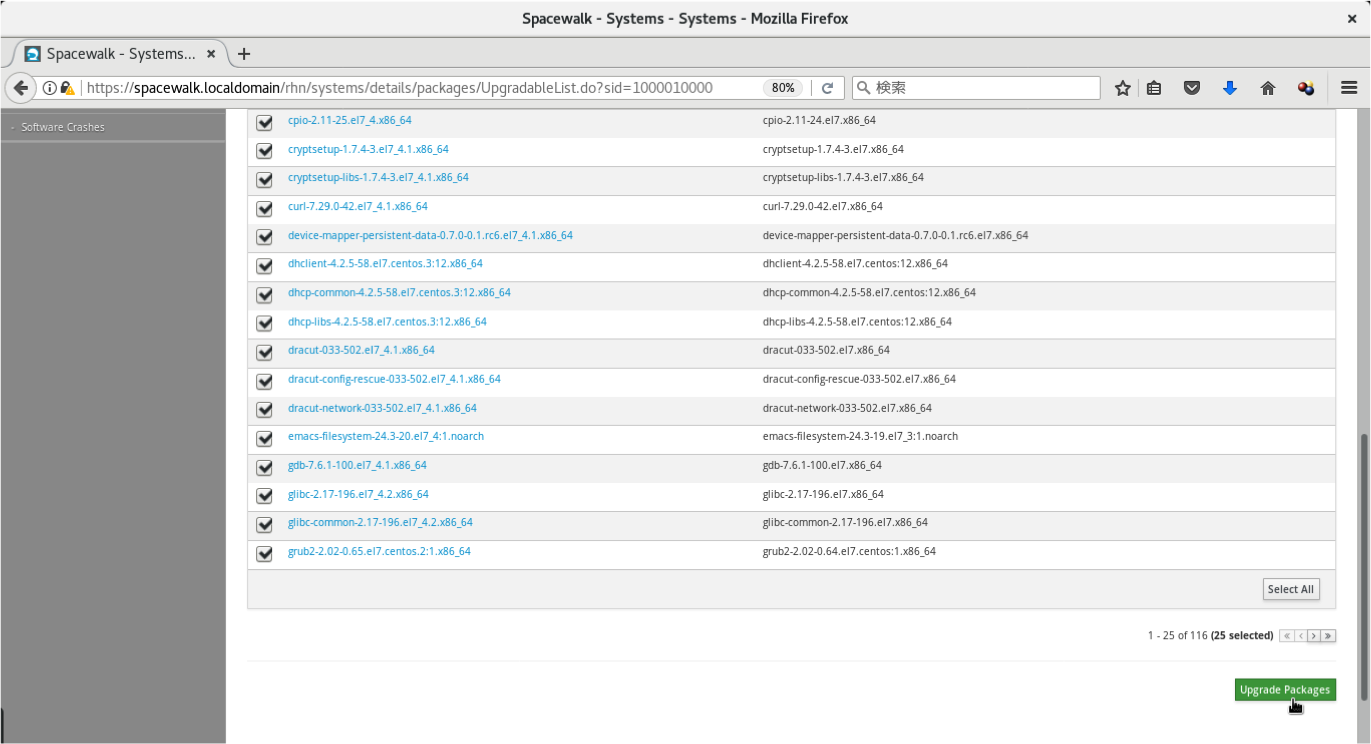Viewport: 1371px width, 744px height.
Task: Go back using the browser back arrow
Action: tap(20, 88)
